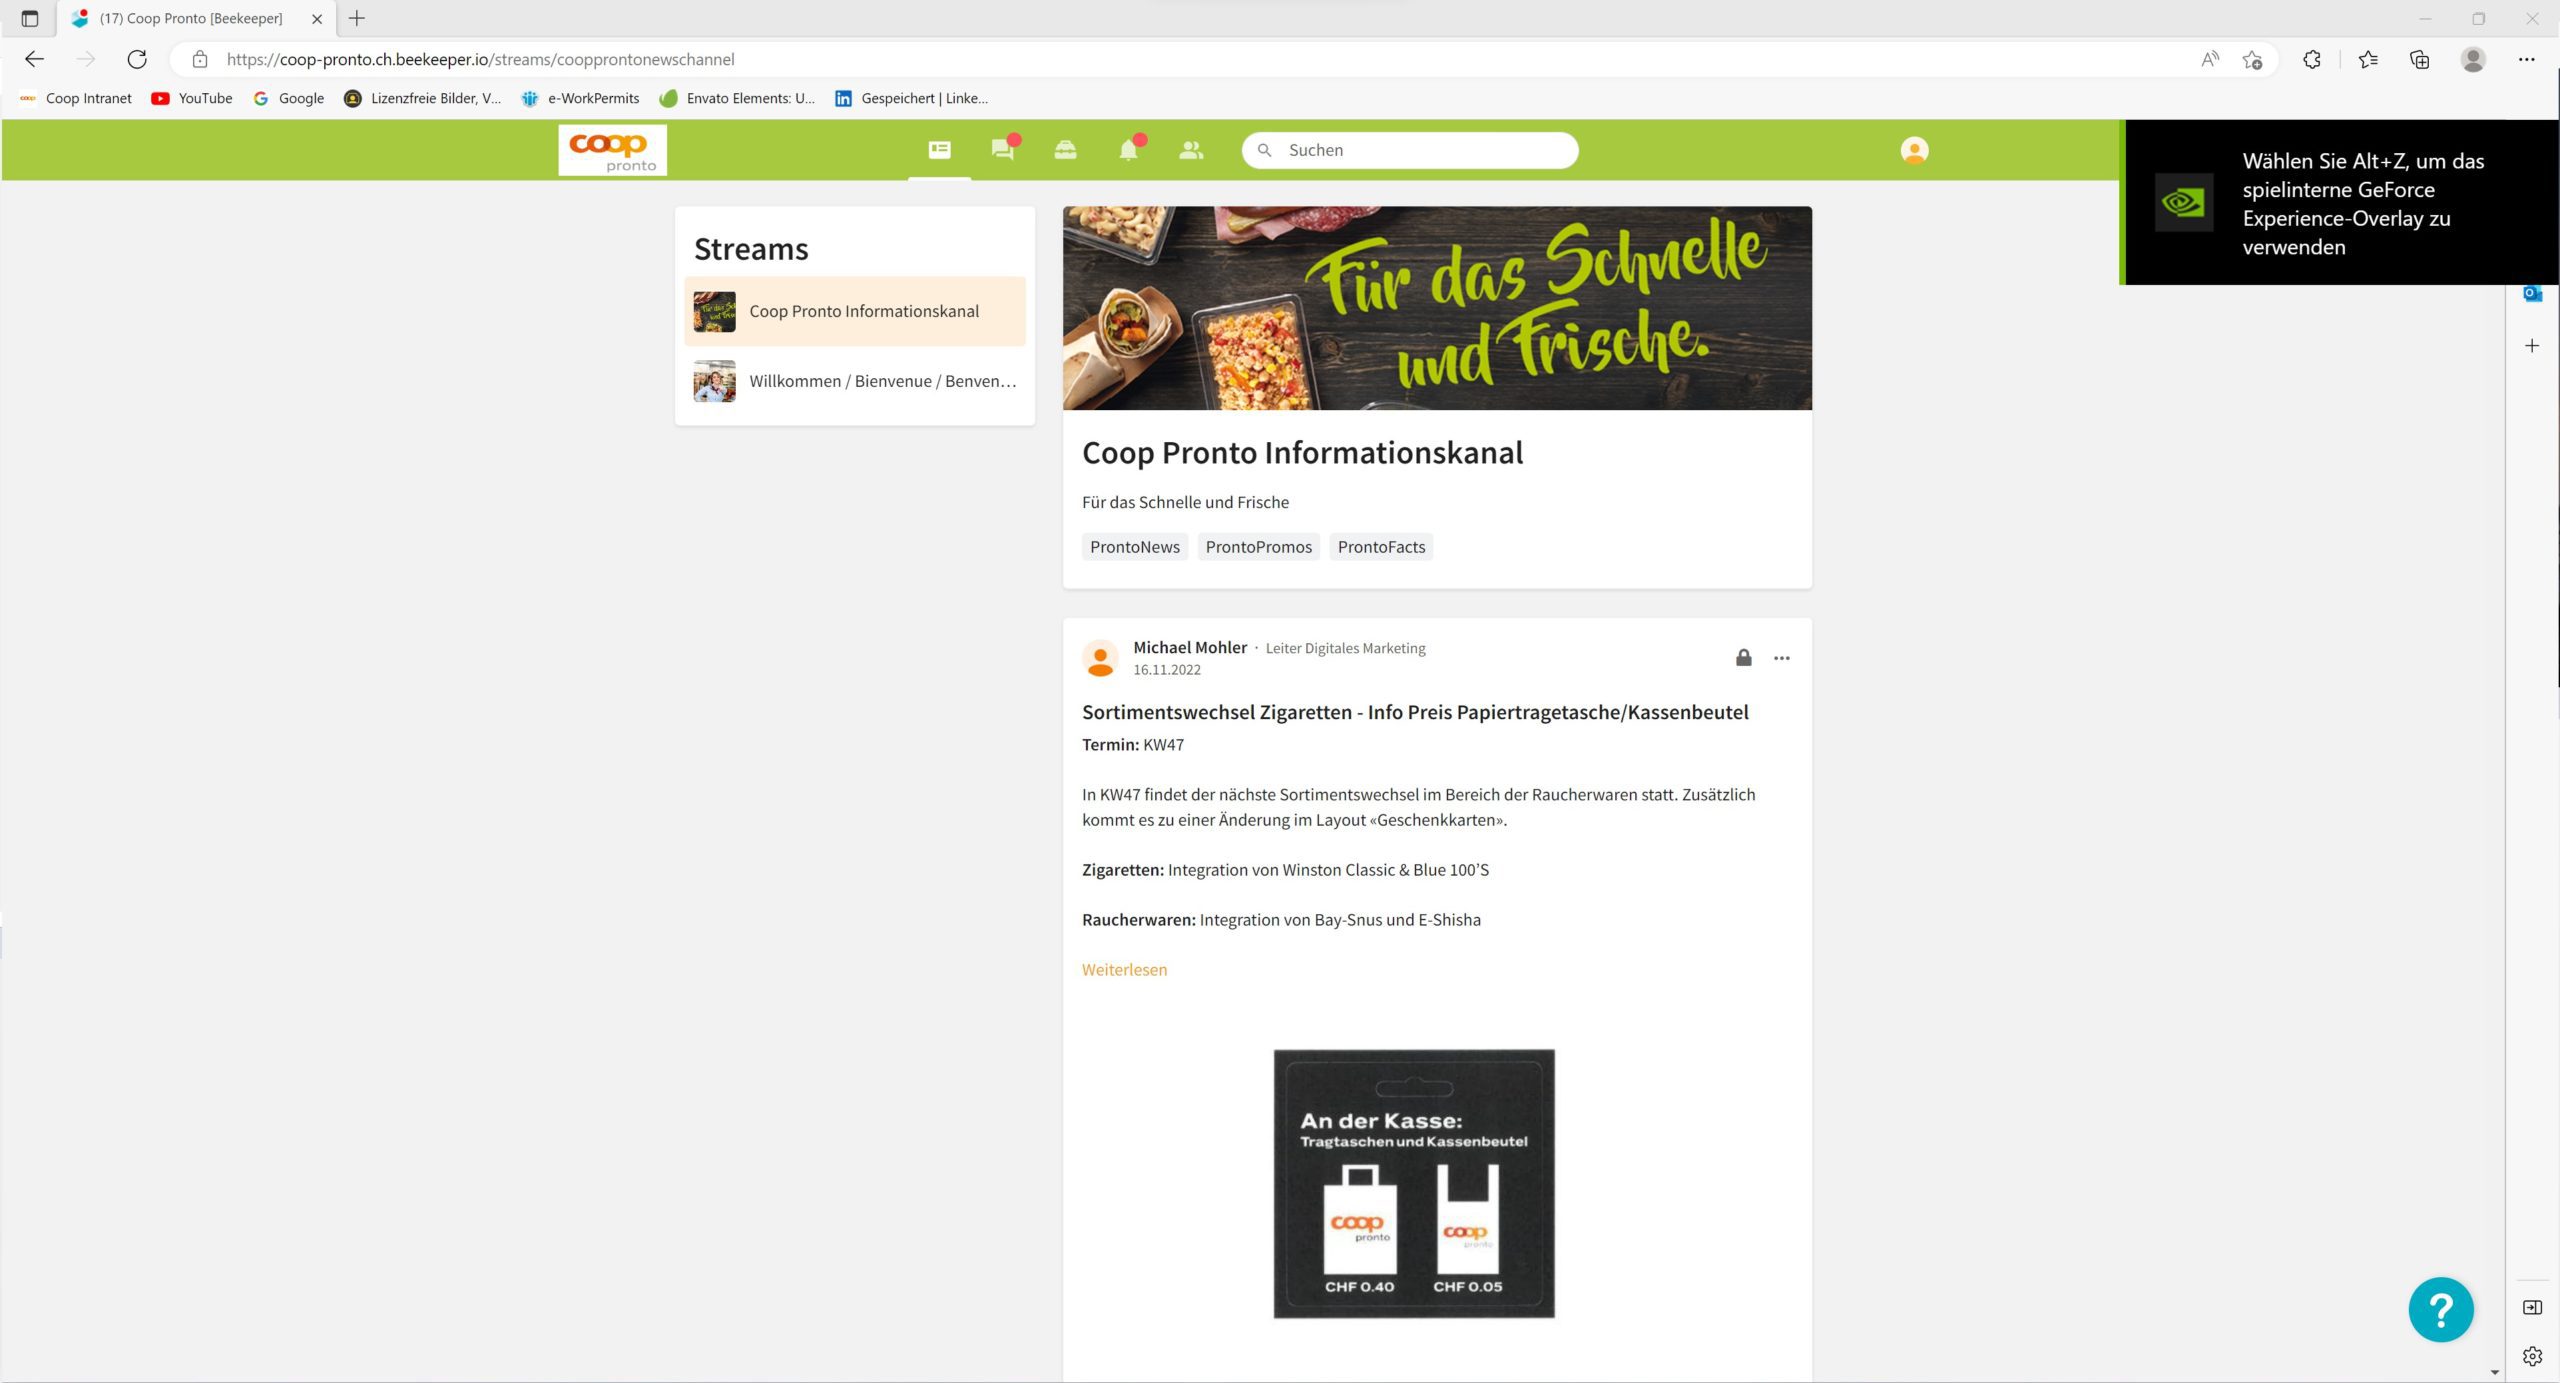Click the plus icon in Edge sidebar
This screenshot has height=1383, width=2560.
[2532, 346]
